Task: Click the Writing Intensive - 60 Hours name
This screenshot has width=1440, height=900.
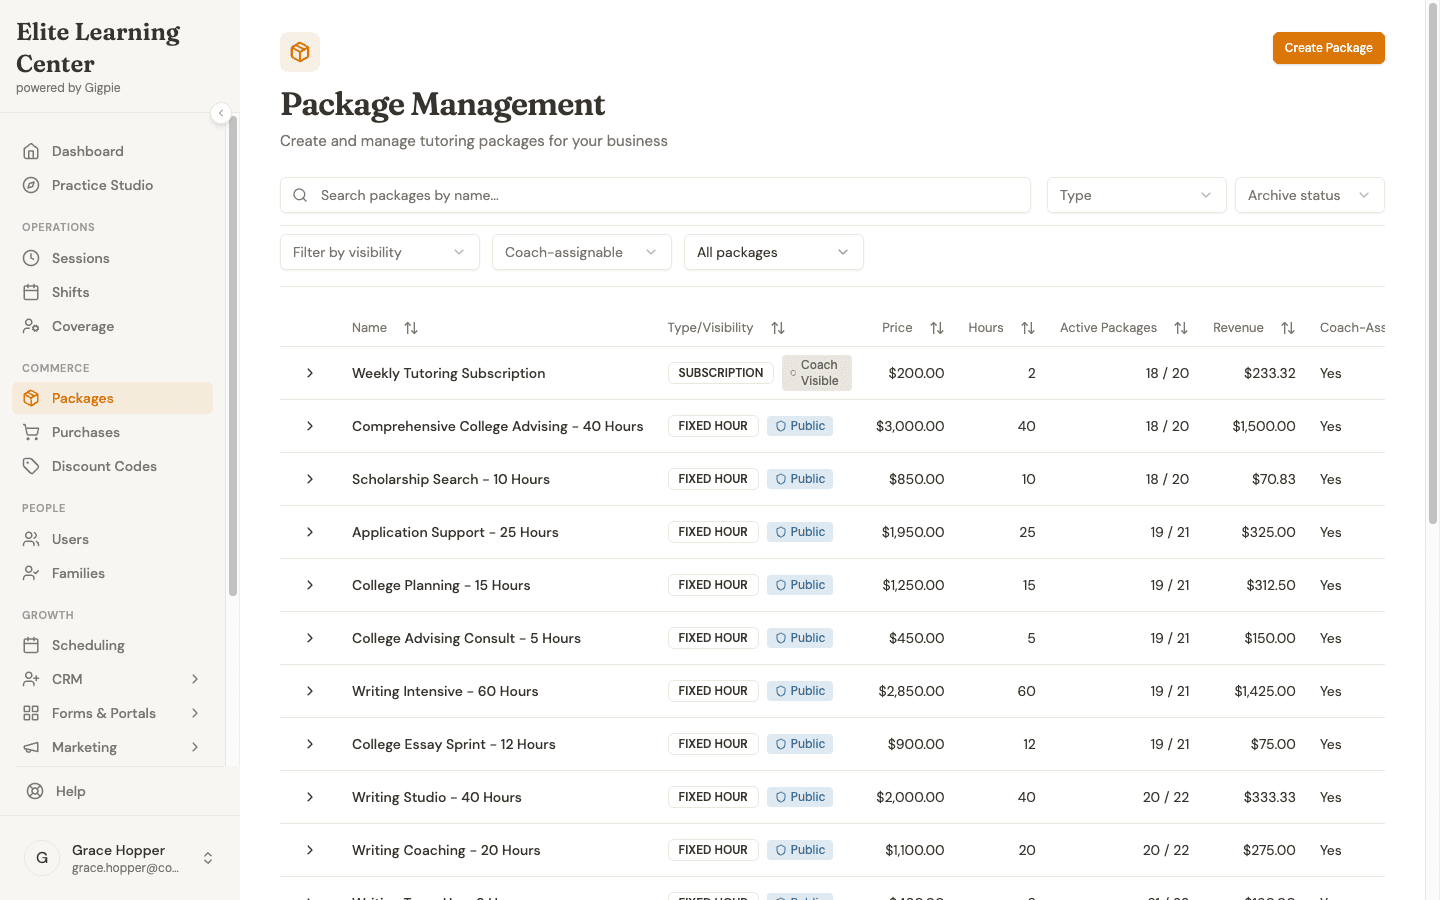Action: (445, 691)
